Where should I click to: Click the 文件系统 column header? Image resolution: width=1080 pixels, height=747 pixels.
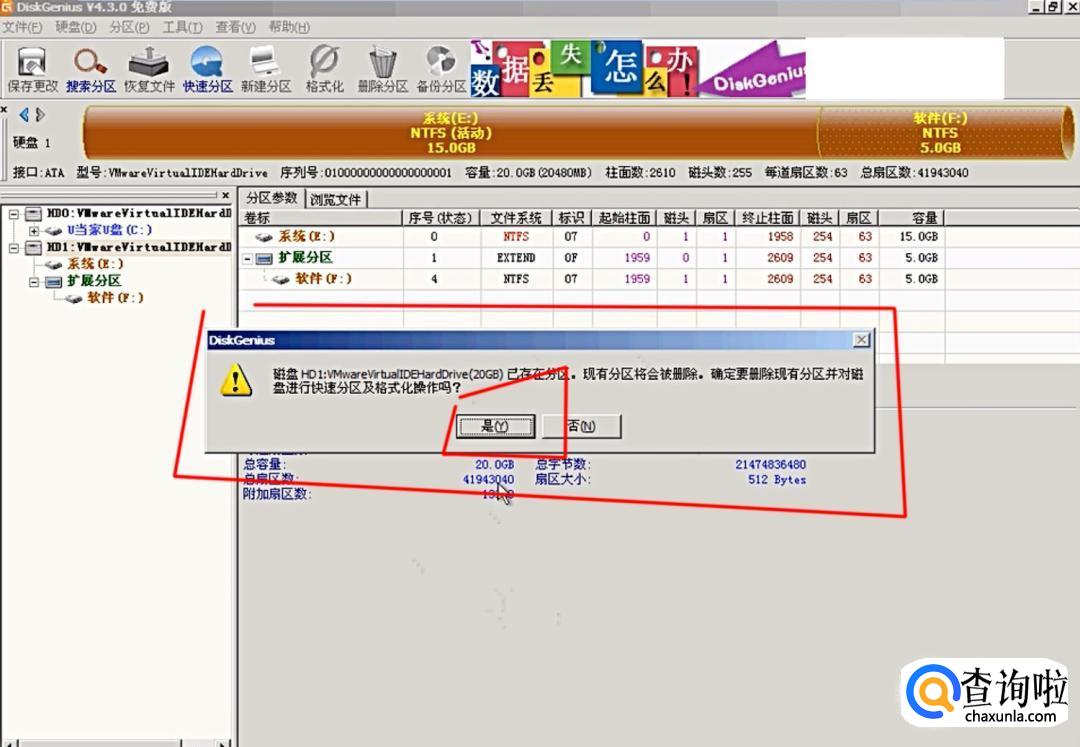(x=517, y=218)
